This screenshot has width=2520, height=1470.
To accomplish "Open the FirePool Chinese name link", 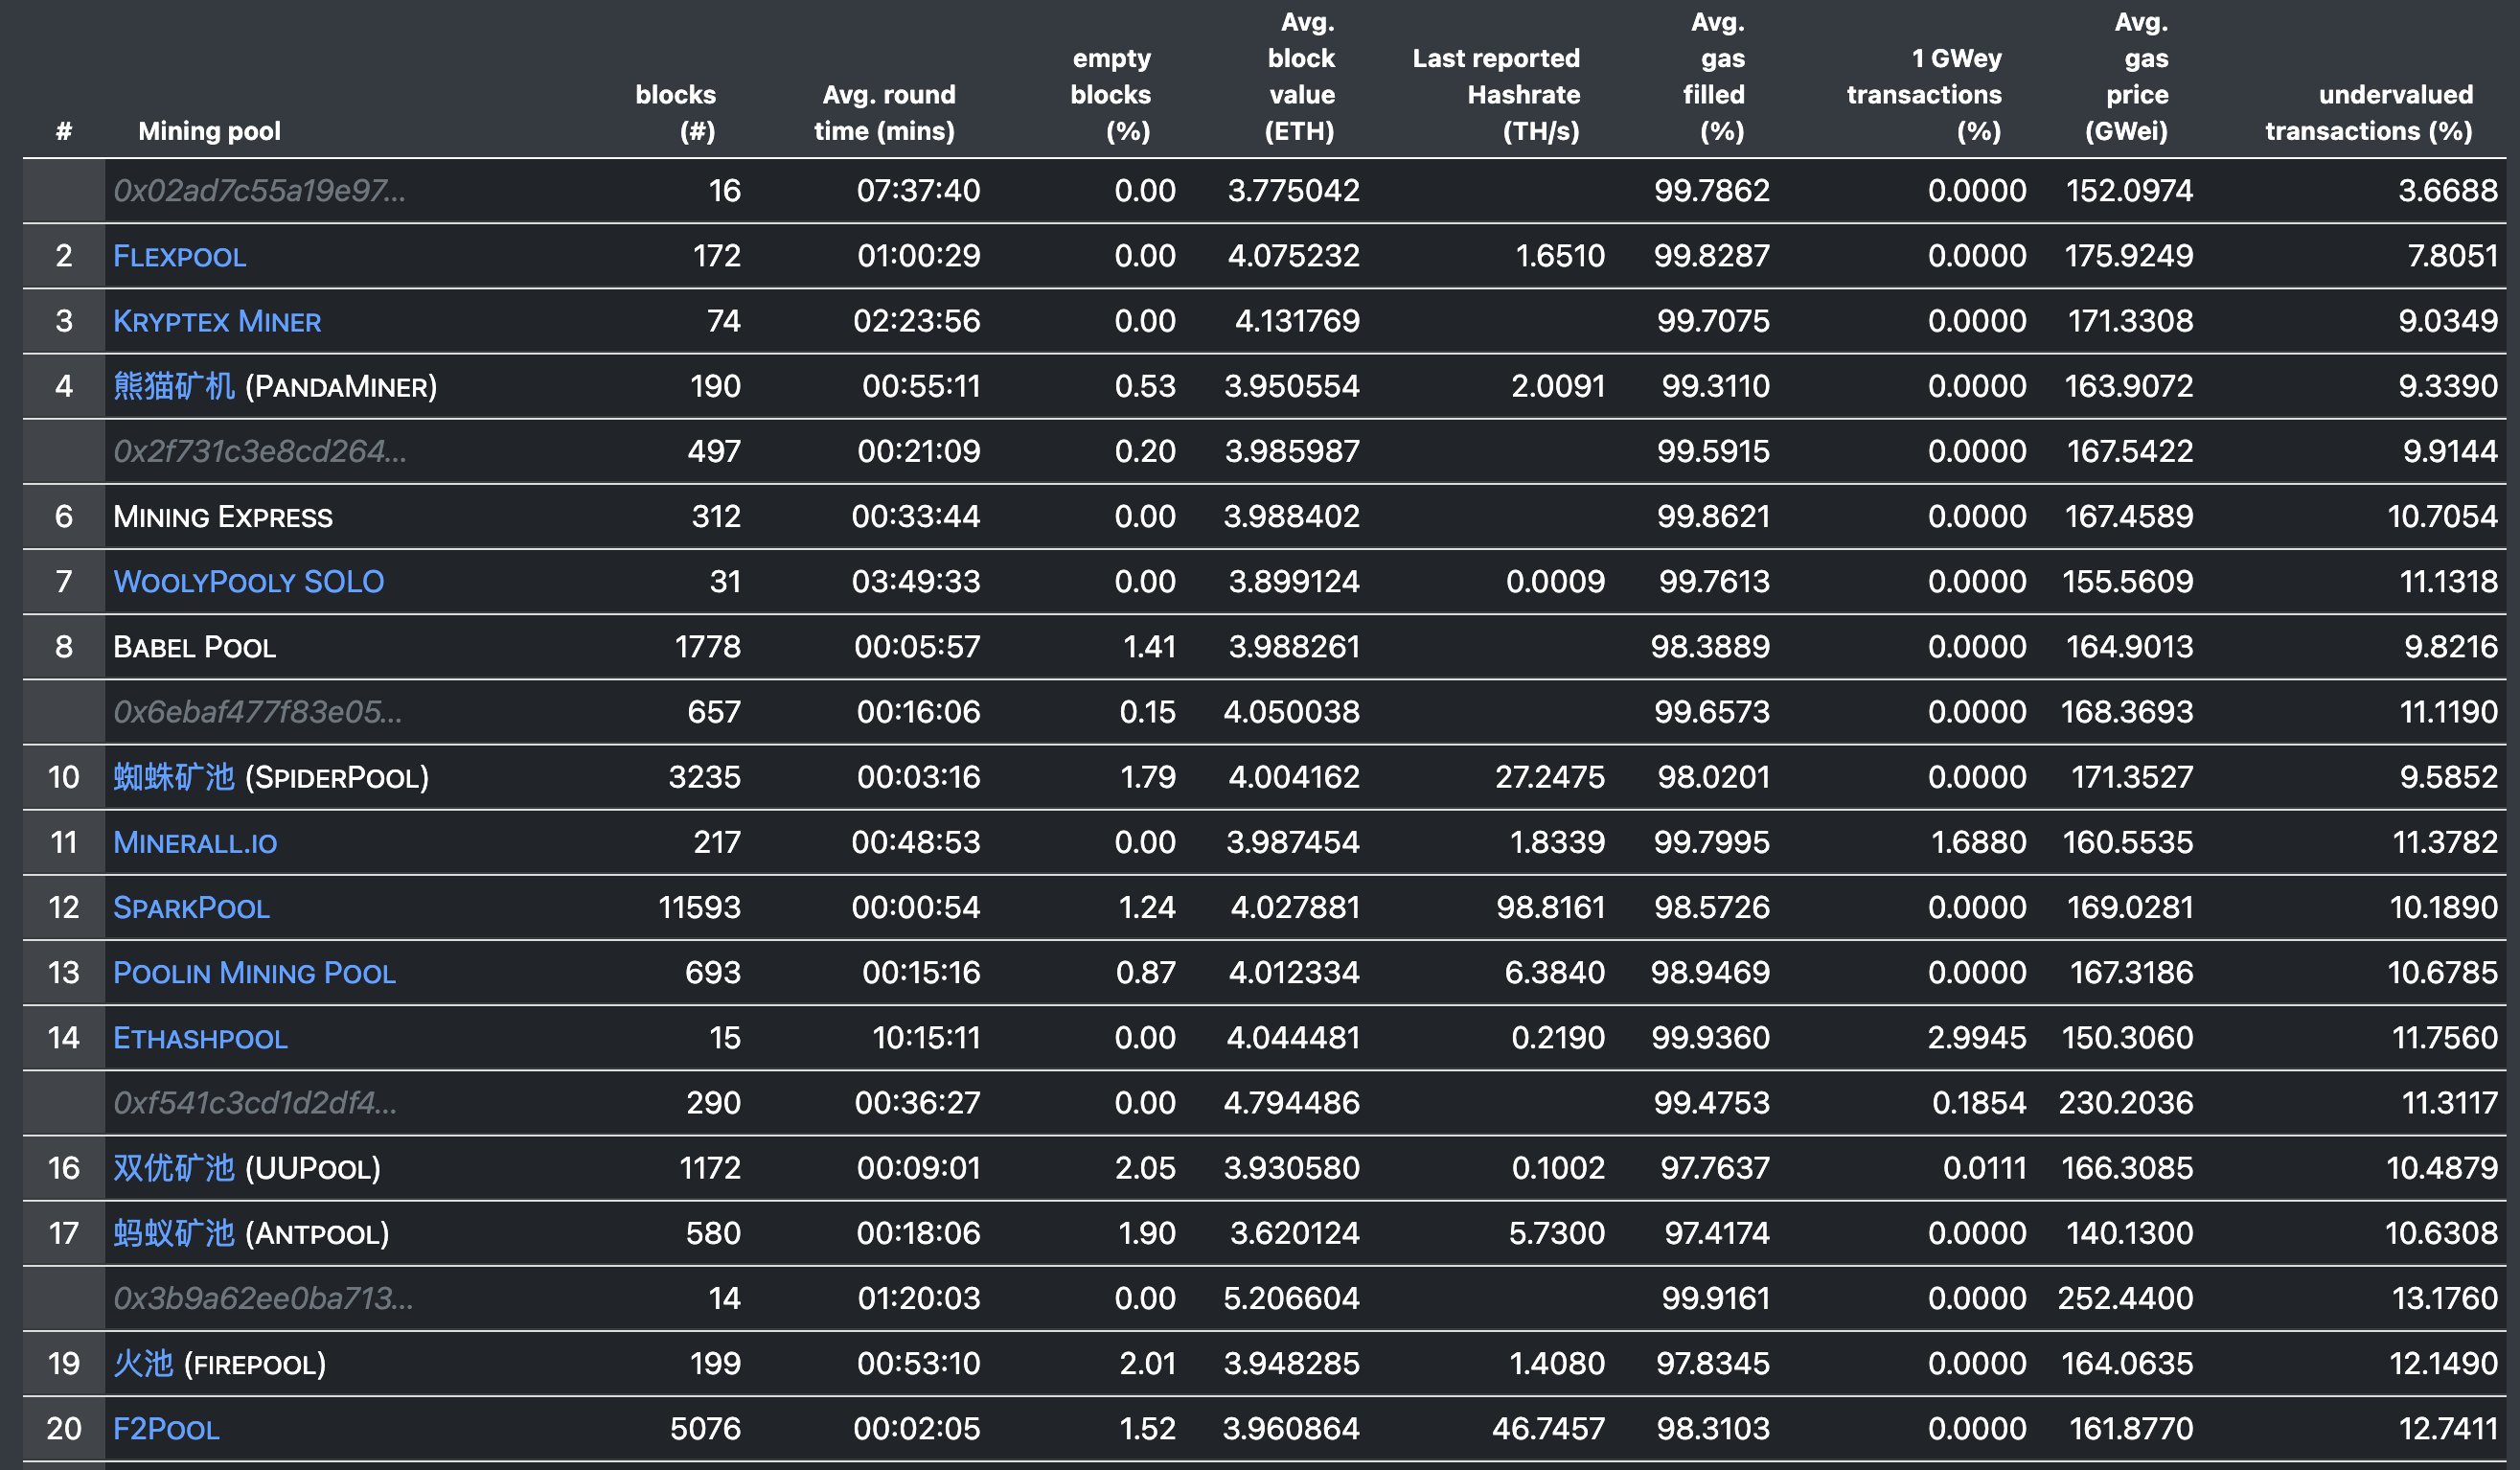I will coord(143,1364).
